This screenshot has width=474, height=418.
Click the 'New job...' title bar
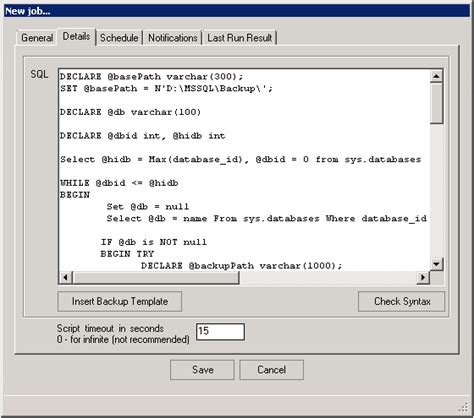click(x=237, y=11)
